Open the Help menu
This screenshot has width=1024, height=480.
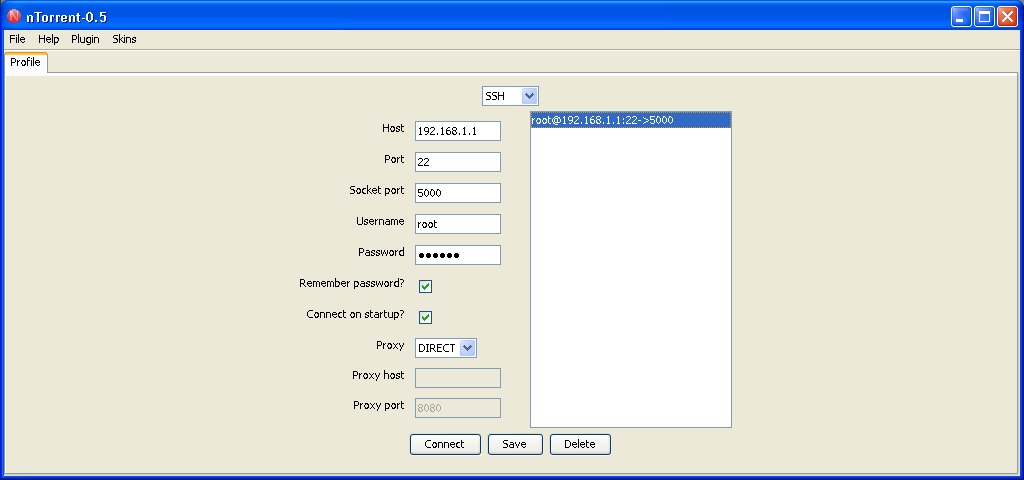[49, 39]
